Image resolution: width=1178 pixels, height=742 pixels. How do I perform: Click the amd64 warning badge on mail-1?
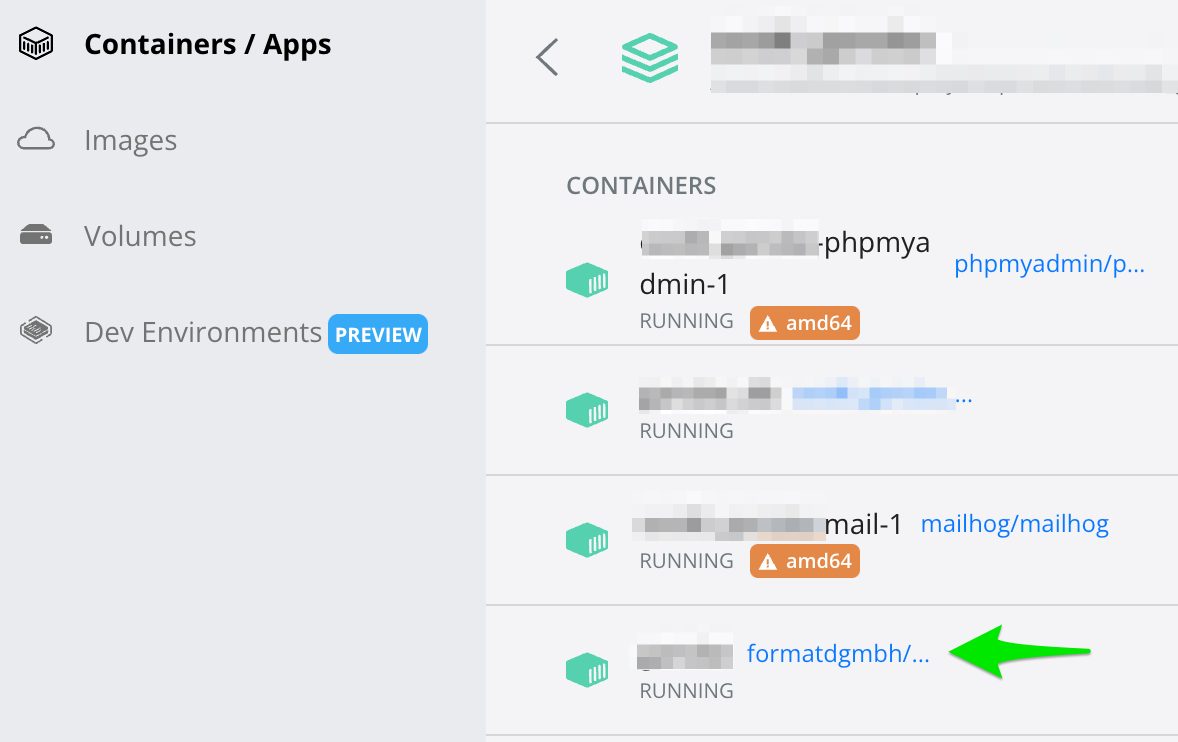click(x=804, y=560)
